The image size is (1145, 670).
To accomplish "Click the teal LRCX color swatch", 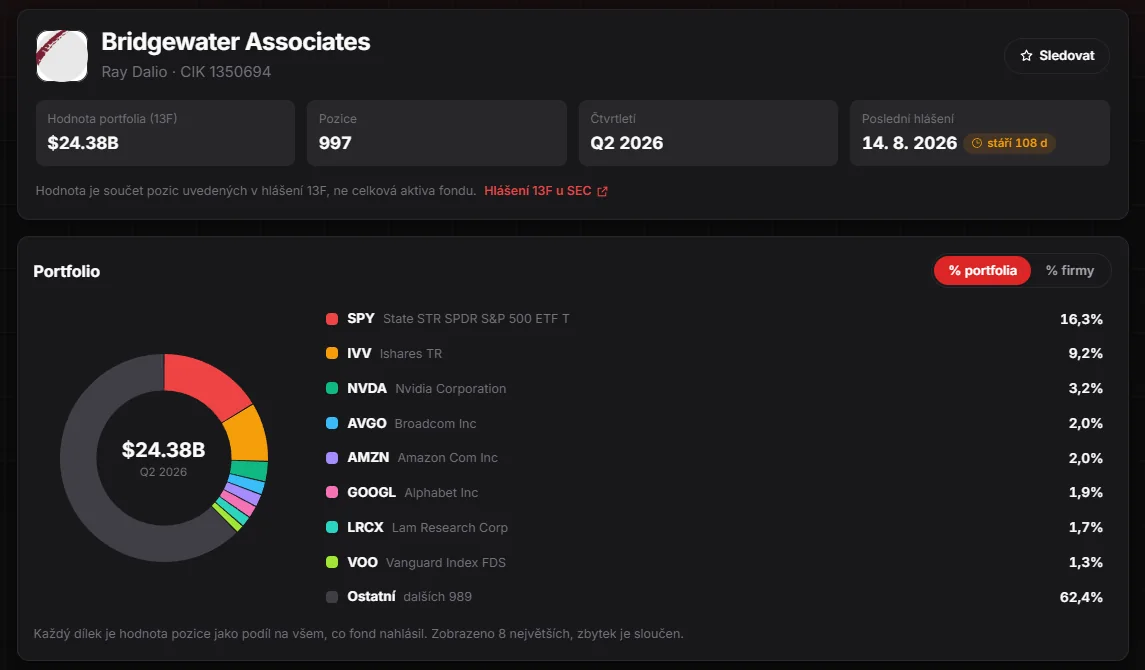I will coord(332,527).
